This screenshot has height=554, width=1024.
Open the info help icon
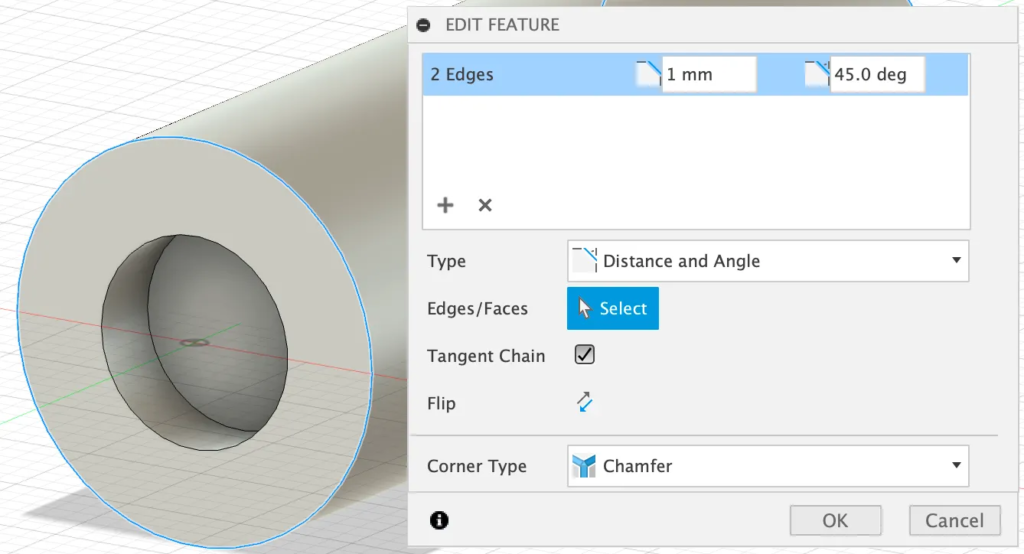[439, 520]
